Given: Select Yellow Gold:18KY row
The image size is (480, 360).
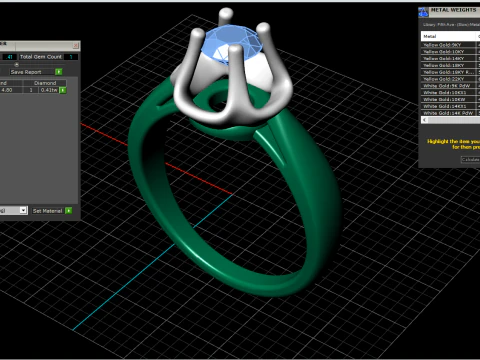Looking at the screenshot, I should 448,65.
